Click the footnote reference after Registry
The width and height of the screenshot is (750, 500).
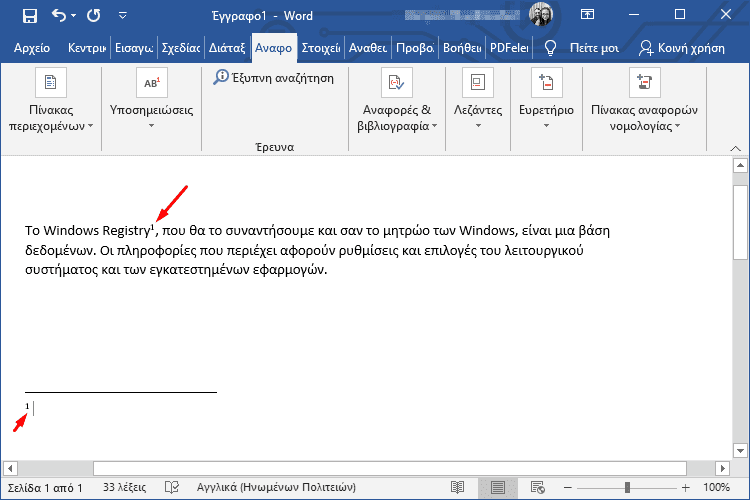click(153, 226)
